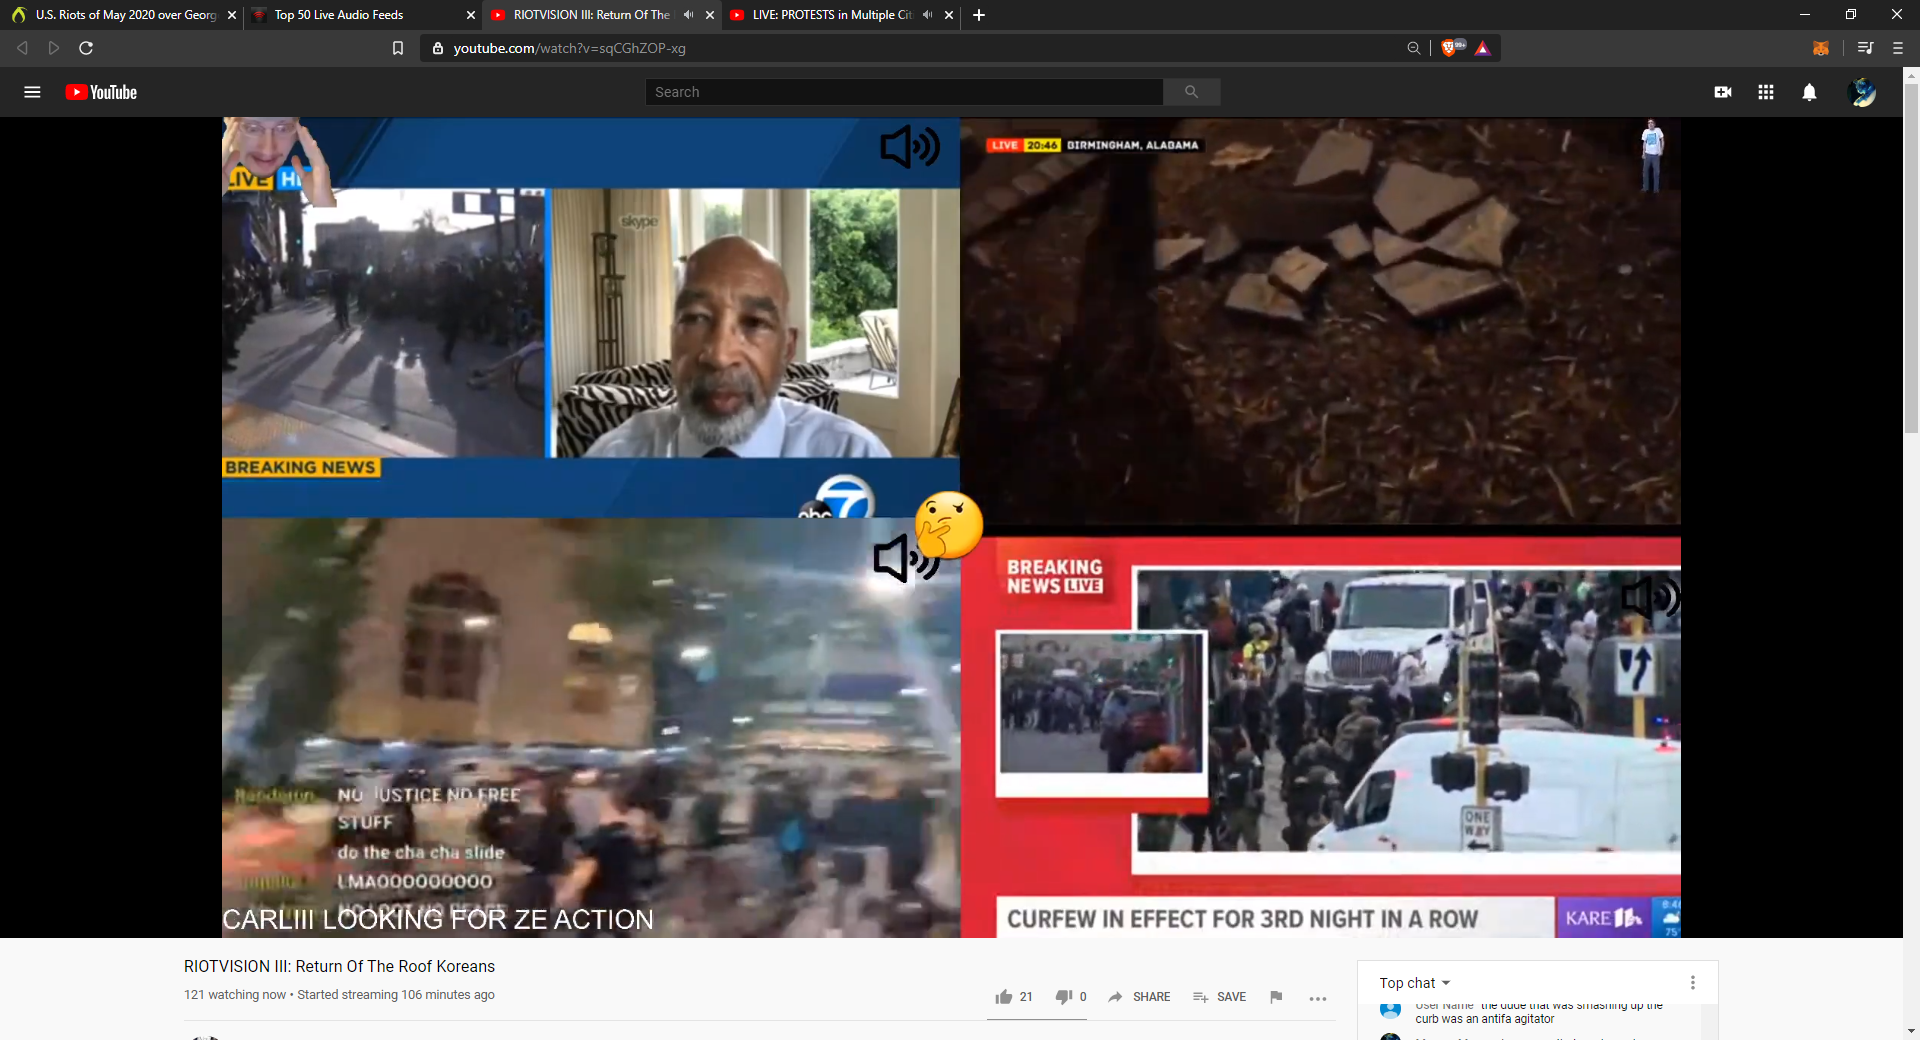Screen dimensions: 1920x1040
Task: Open the browser main menu
Action: pos(1898,48)
